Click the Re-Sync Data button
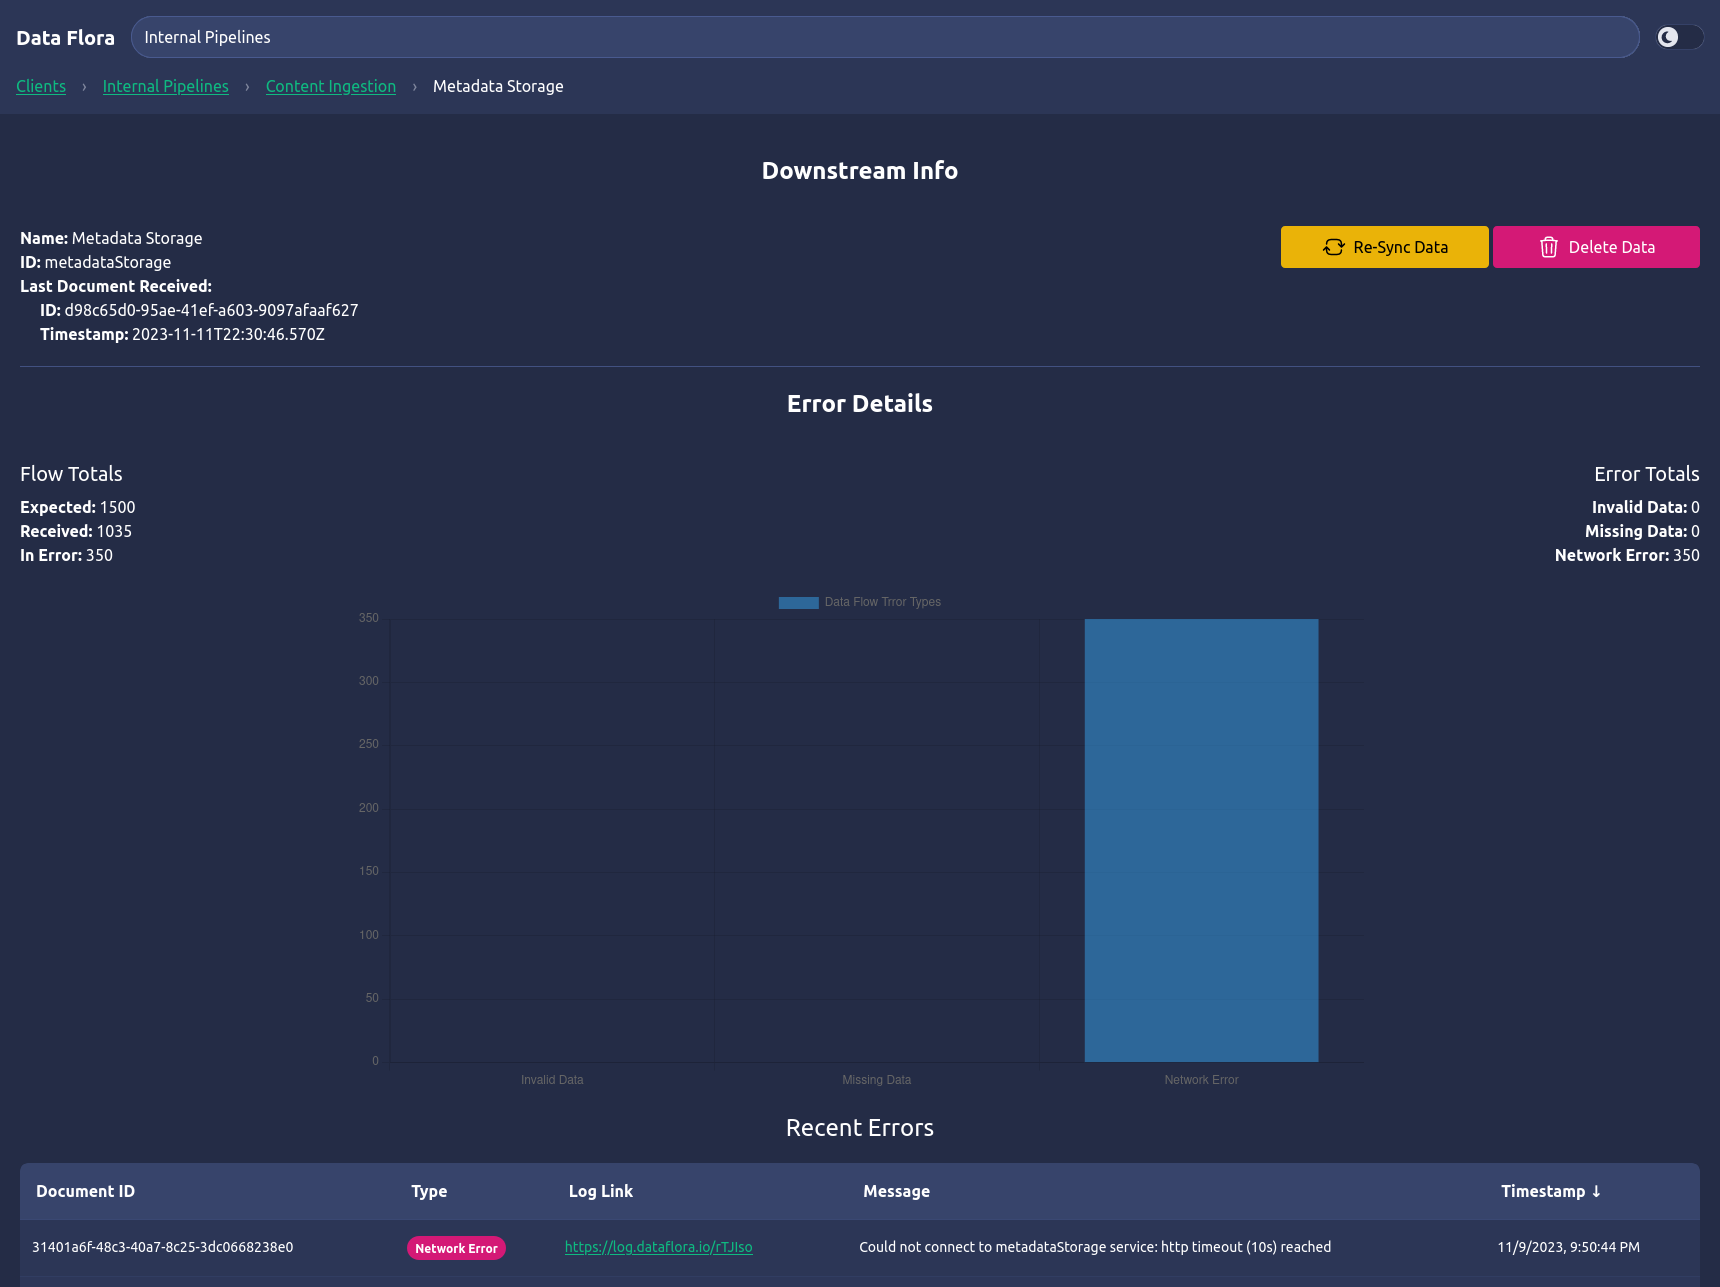The width and height of the screenshot is (1720, 1287). tap(1384, 247)
